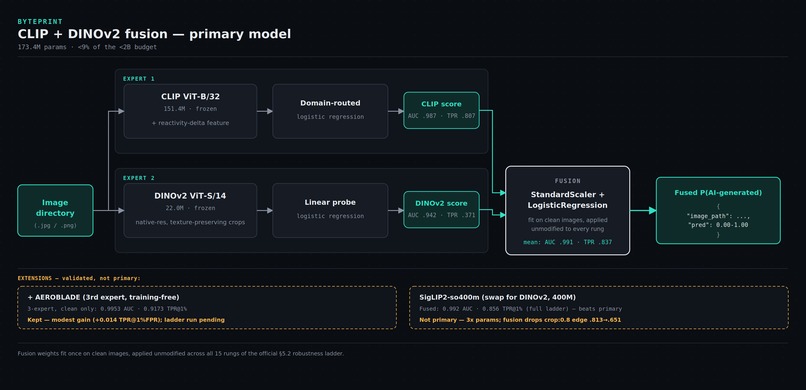Click the Domain-routed logistic regression box
Screen dimensions: 806x390
click(x=330, y=111)
